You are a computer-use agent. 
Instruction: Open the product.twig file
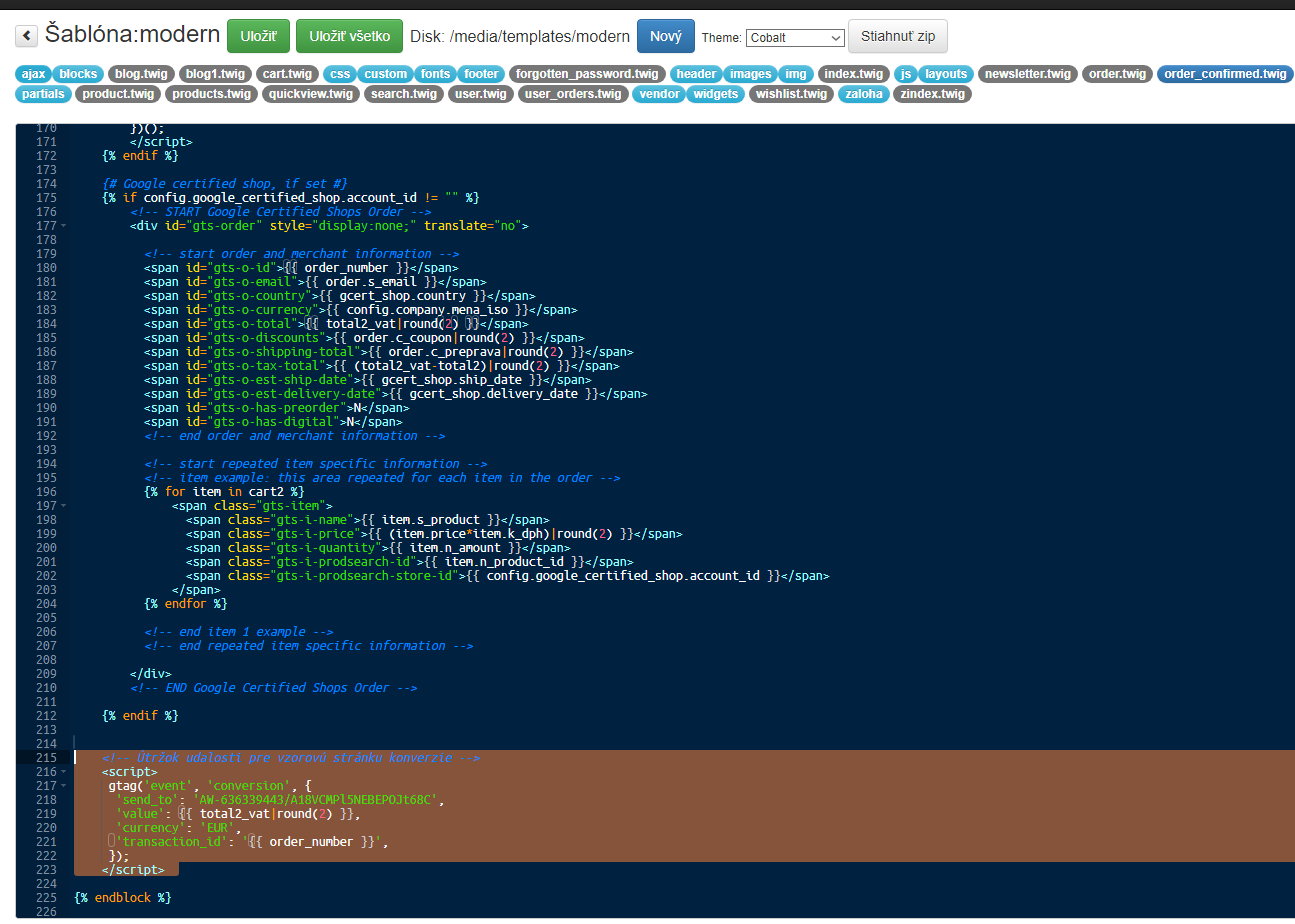pyautogui.click(x=118, y=94)
